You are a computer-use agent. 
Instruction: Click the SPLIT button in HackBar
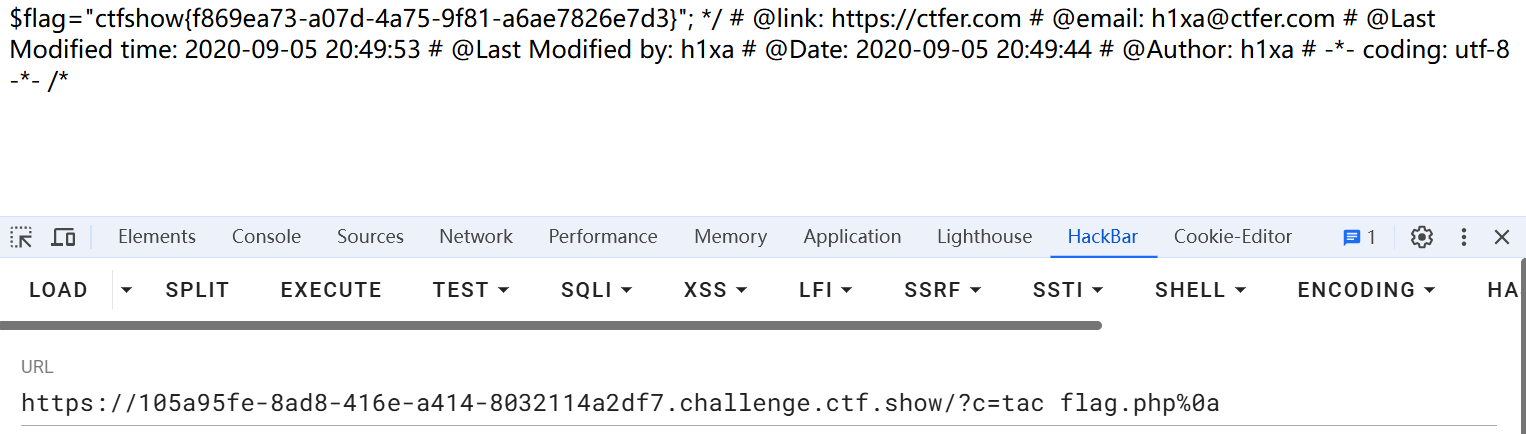pos(197,290)
